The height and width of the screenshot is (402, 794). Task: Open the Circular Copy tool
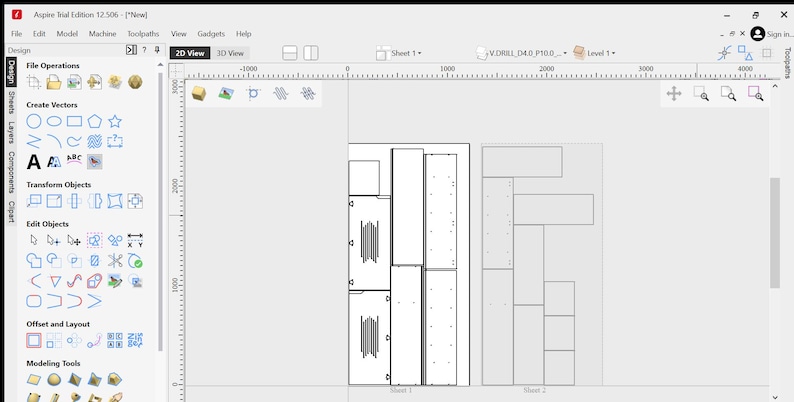(x=74, y=340)
